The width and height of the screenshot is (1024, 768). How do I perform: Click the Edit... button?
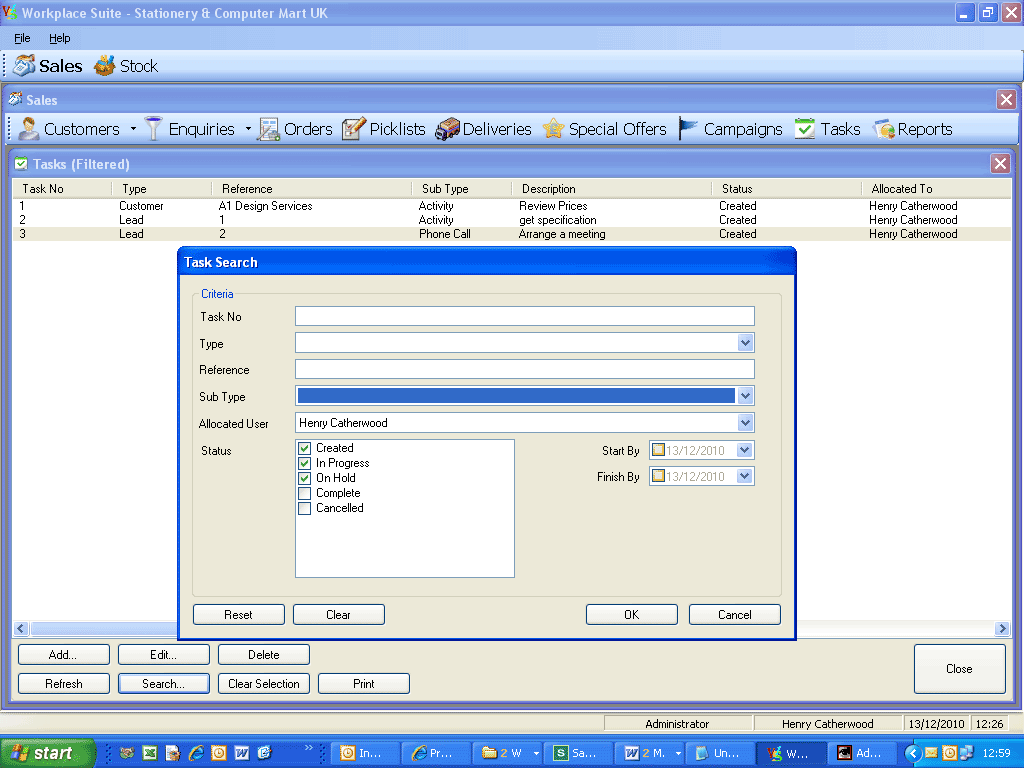point(163,654)
